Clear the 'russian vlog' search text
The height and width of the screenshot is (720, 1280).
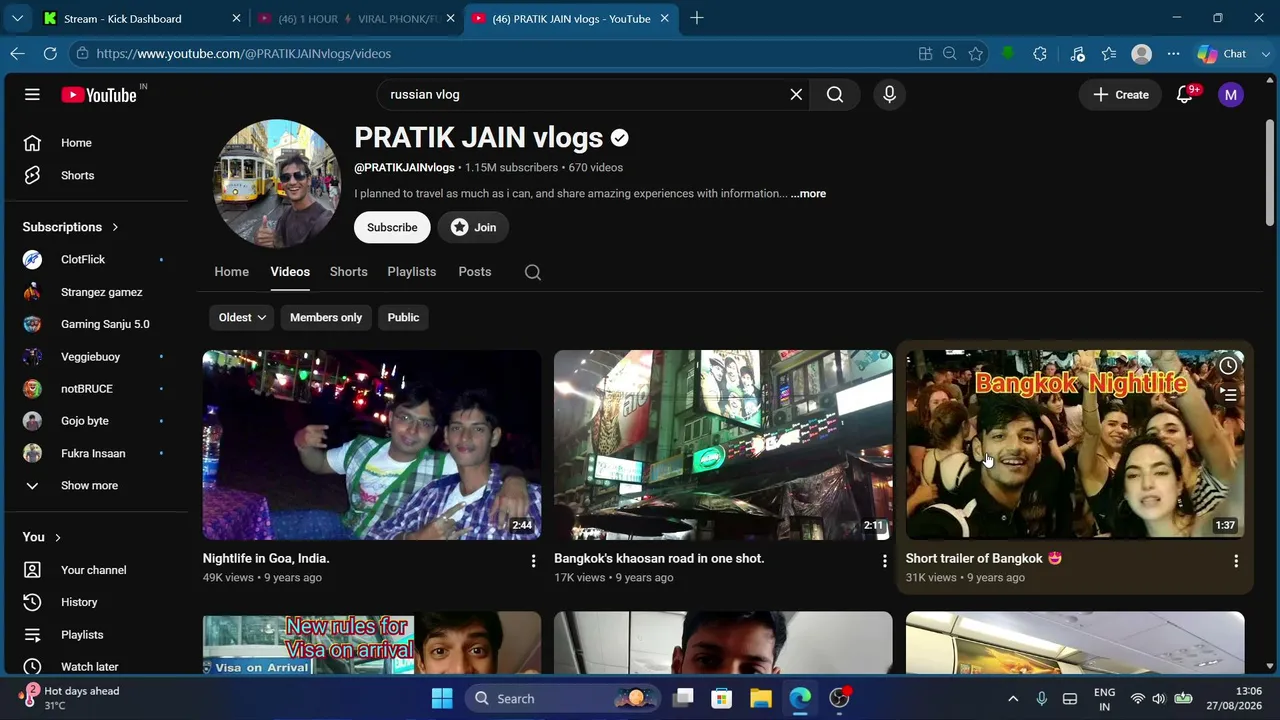[x=796, y=94]
